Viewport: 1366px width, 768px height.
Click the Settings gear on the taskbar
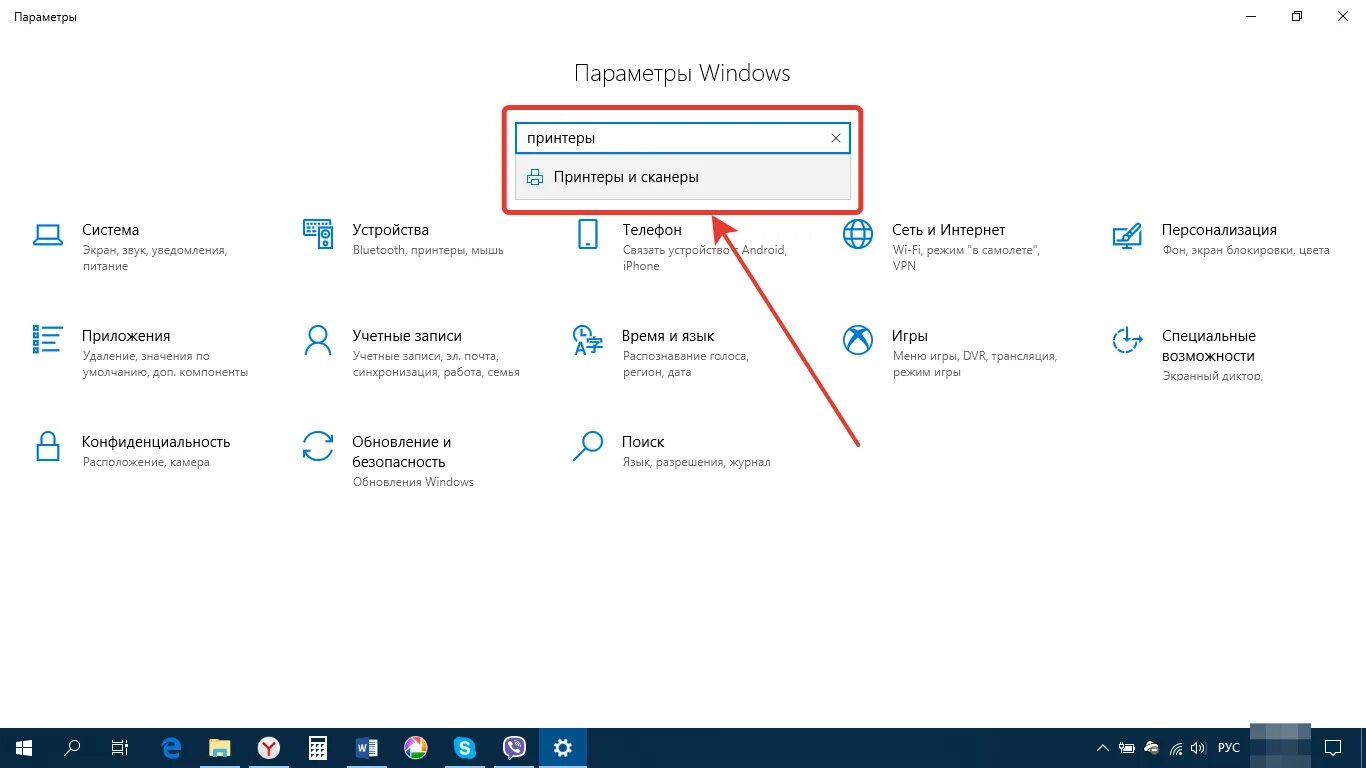[563, 748]
